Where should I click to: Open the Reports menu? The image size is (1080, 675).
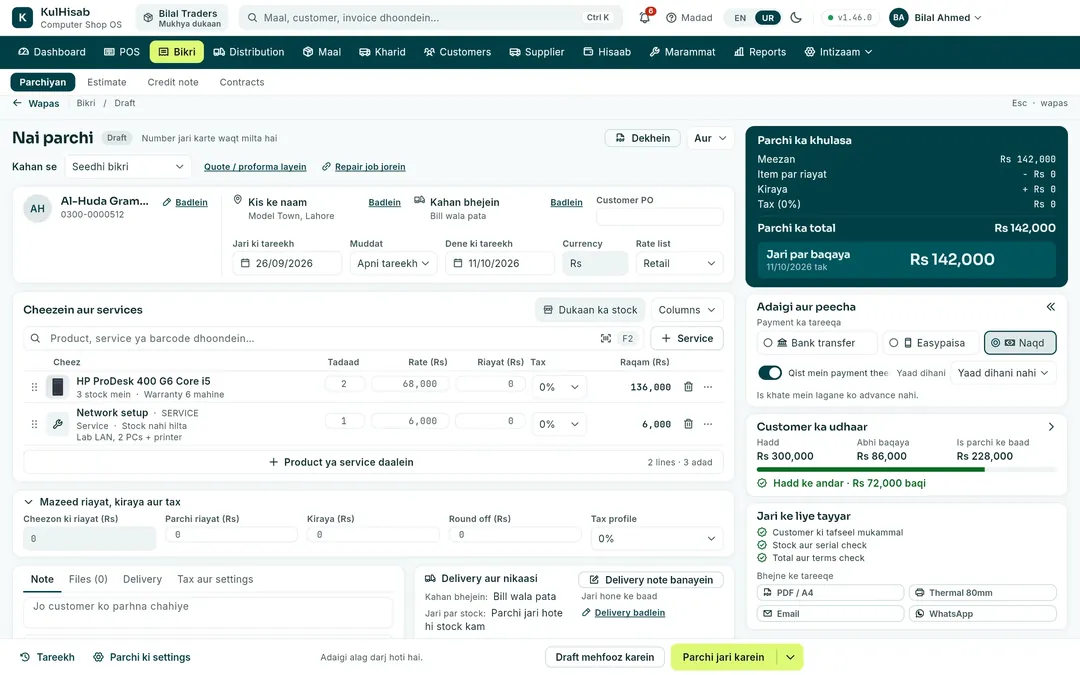[x=760, y=52]
